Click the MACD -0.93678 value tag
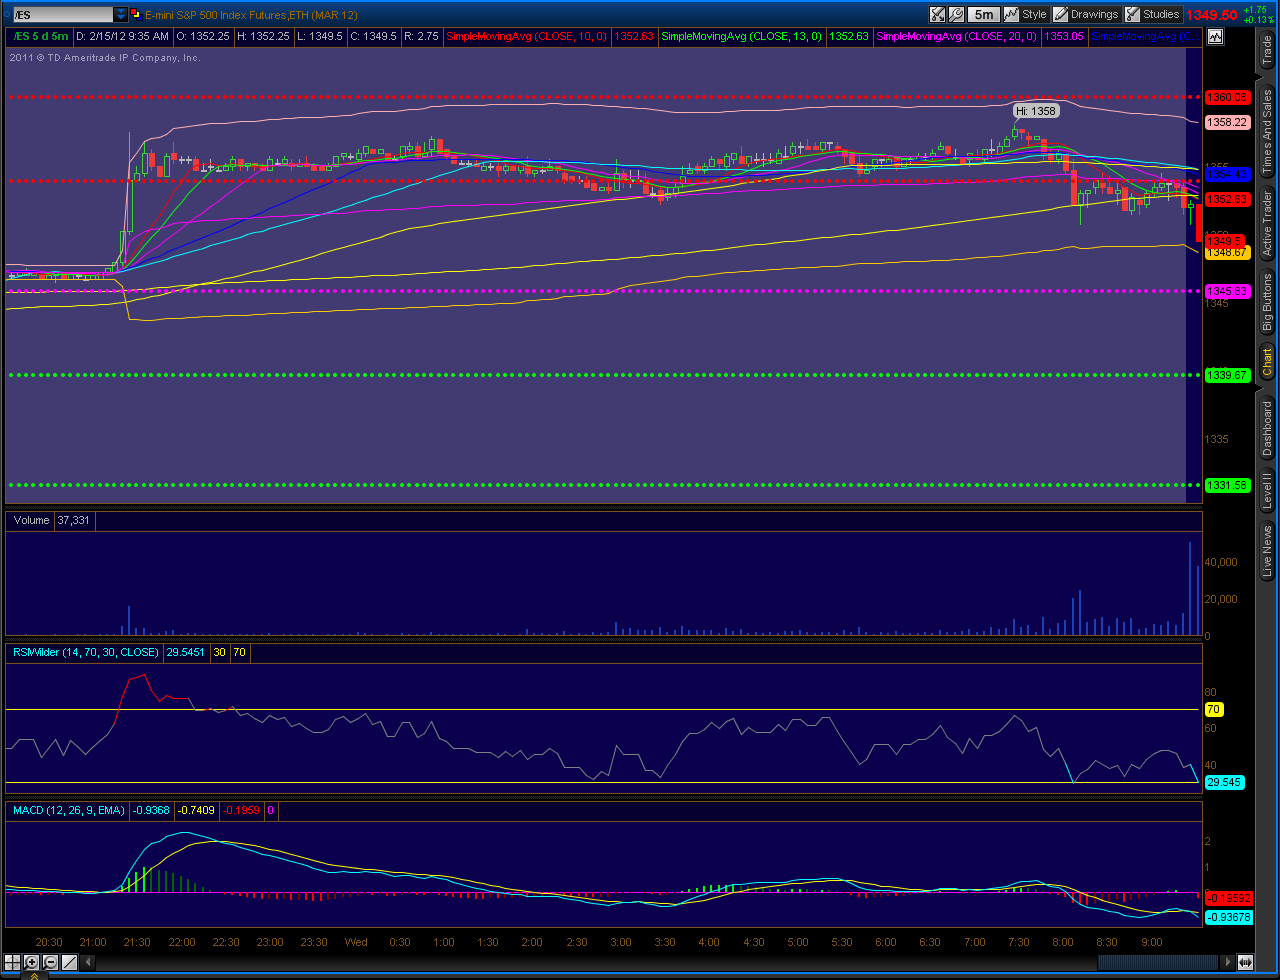 [1229, 917]
